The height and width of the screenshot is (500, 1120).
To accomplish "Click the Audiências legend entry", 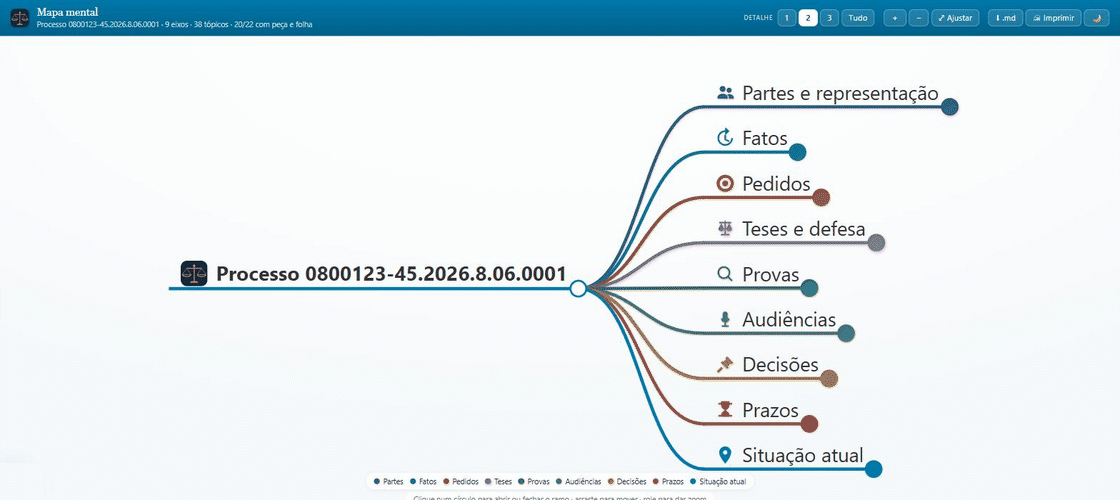I will [578, 482].
